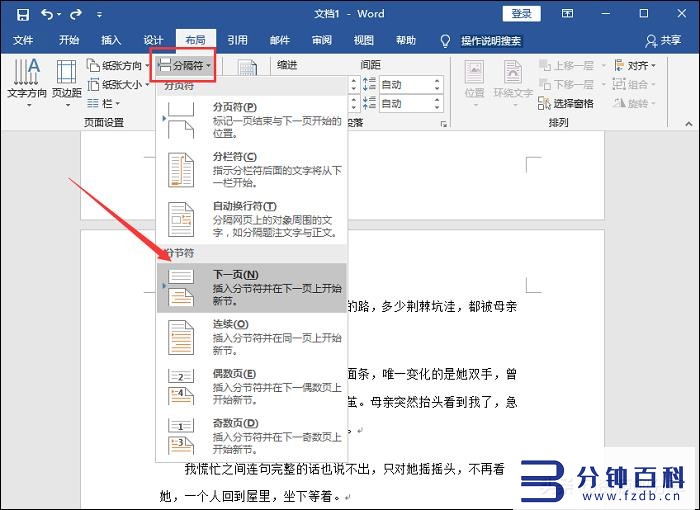Click the 分隔符 breaks dropdown button

click(184, 66)
